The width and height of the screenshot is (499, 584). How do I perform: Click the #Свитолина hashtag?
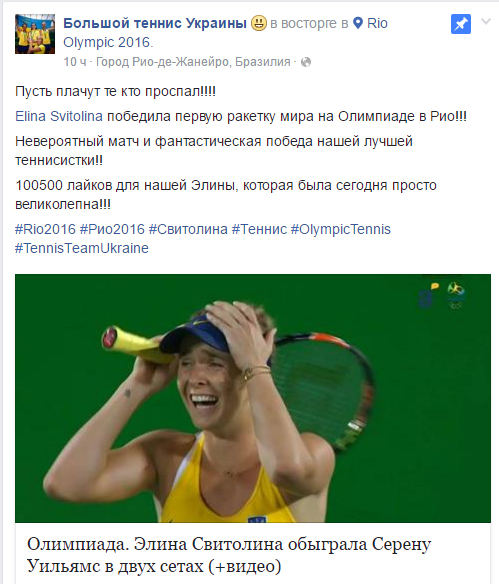(x=188, y=229)
